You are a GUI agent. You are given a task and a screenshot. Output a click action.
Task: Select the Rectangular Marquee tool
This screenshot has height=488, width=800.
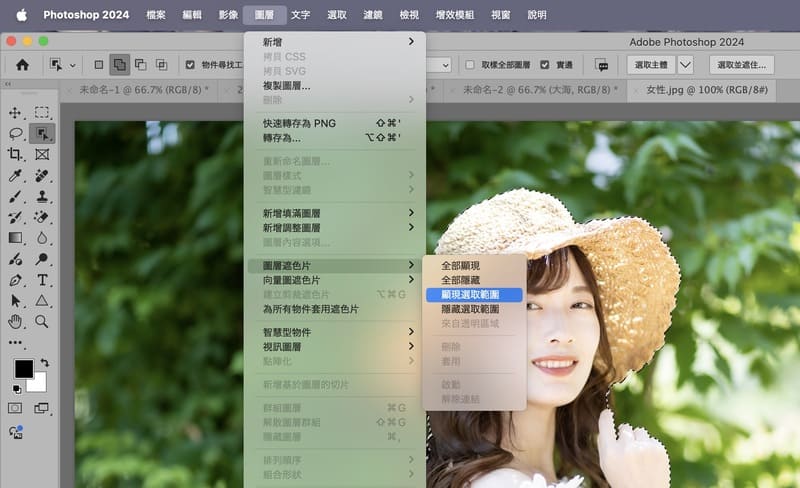(x=42, y=113)
